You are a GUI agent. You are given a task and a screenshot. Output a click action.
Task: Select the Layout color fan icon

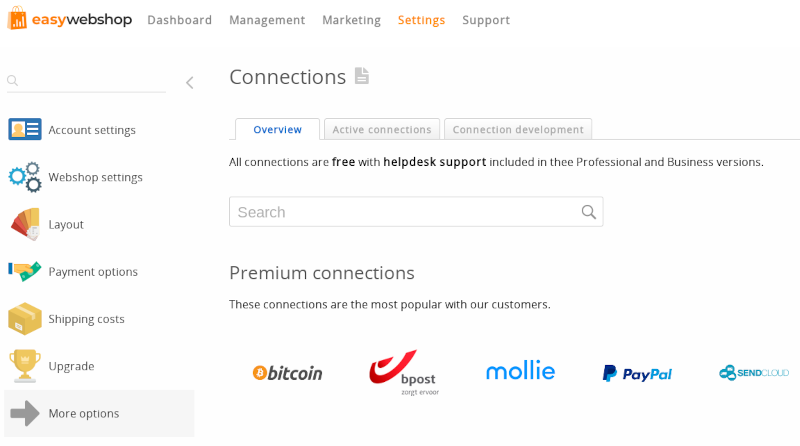[x=24, y=224]
